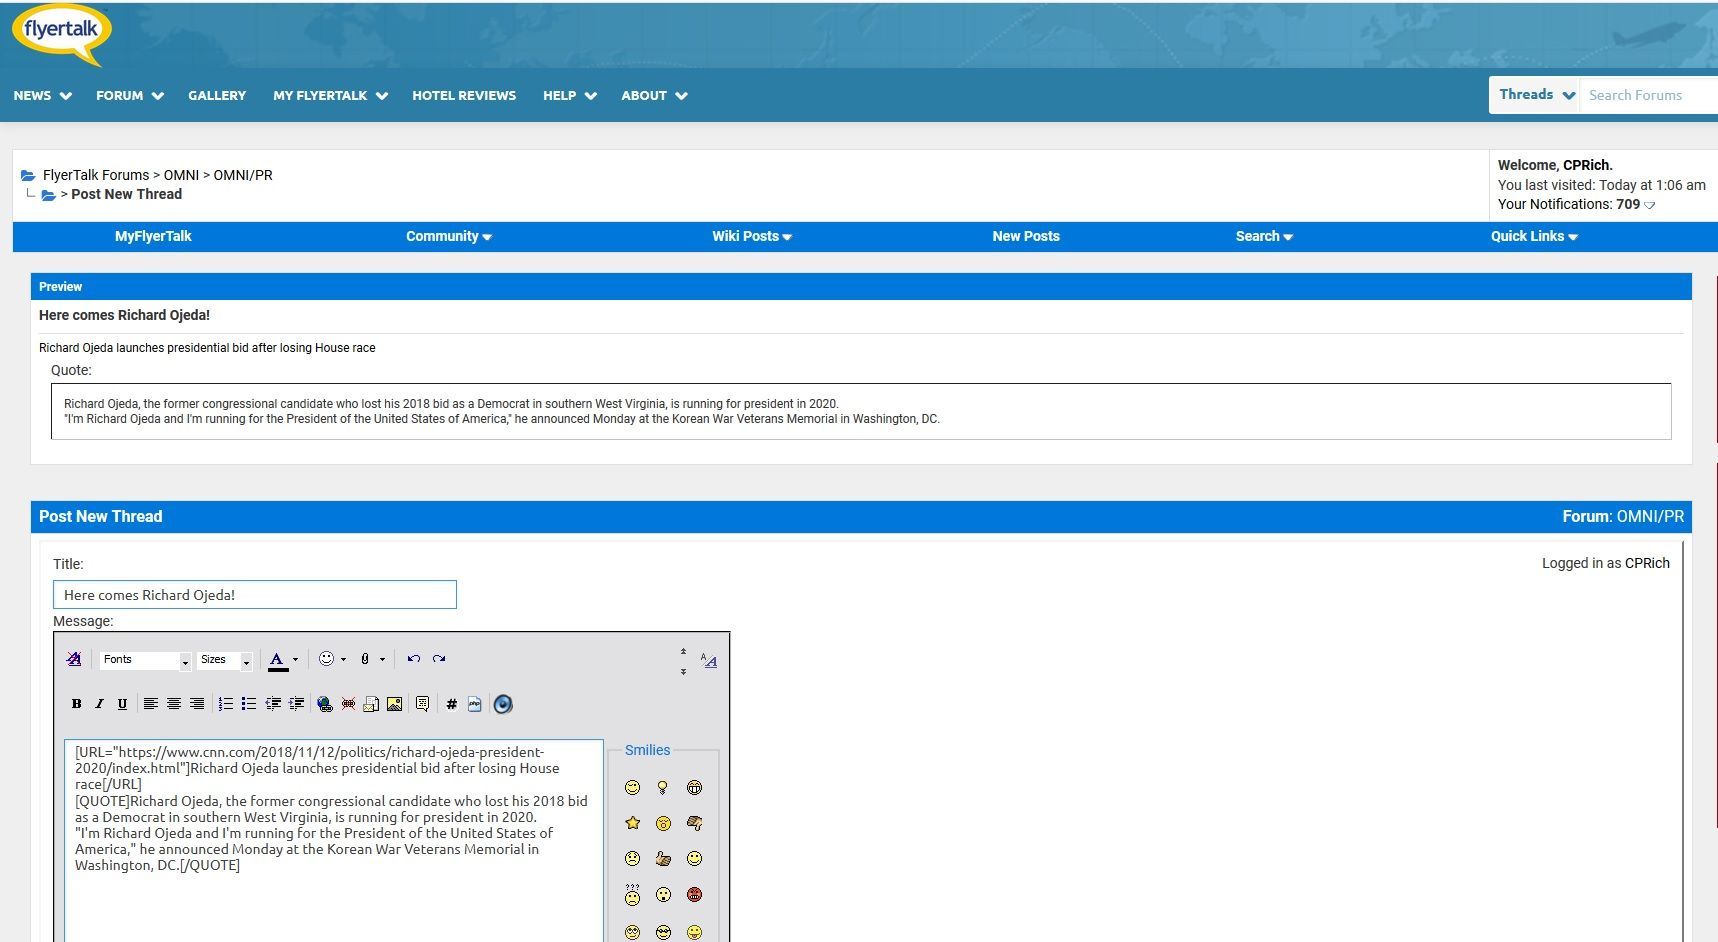Open the MY FLYERTALK menu
The image size is (1718, 942).
(x=330, y=96)
